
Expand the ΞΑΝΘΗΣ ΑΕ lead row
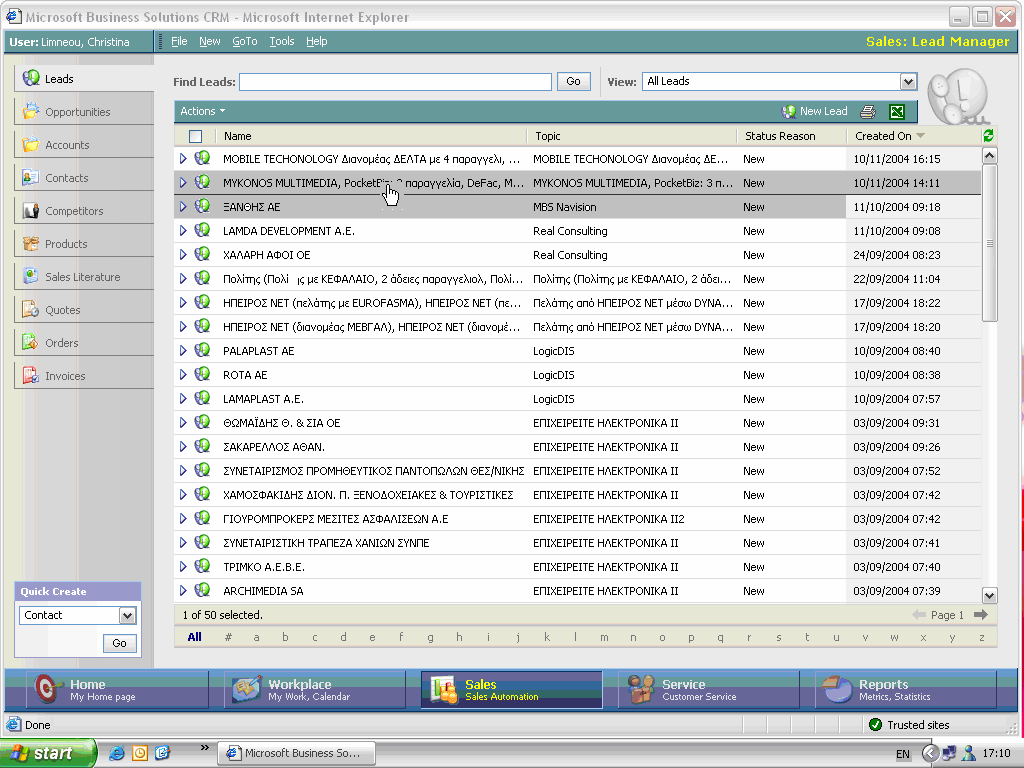pyautogui.click(x=183, y=207)
